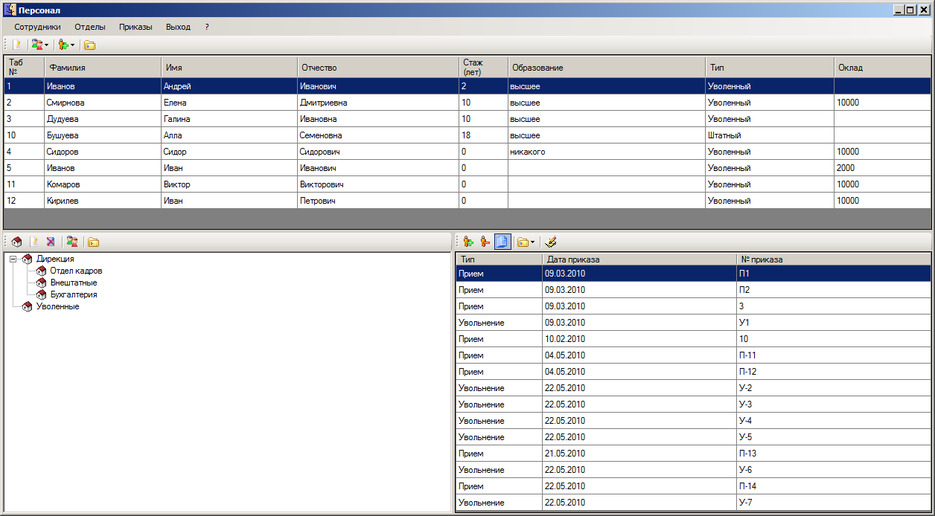Click the pencil sign icon in orders toolbar
Viewport: 935px width, 516px height.
[551, 242]
